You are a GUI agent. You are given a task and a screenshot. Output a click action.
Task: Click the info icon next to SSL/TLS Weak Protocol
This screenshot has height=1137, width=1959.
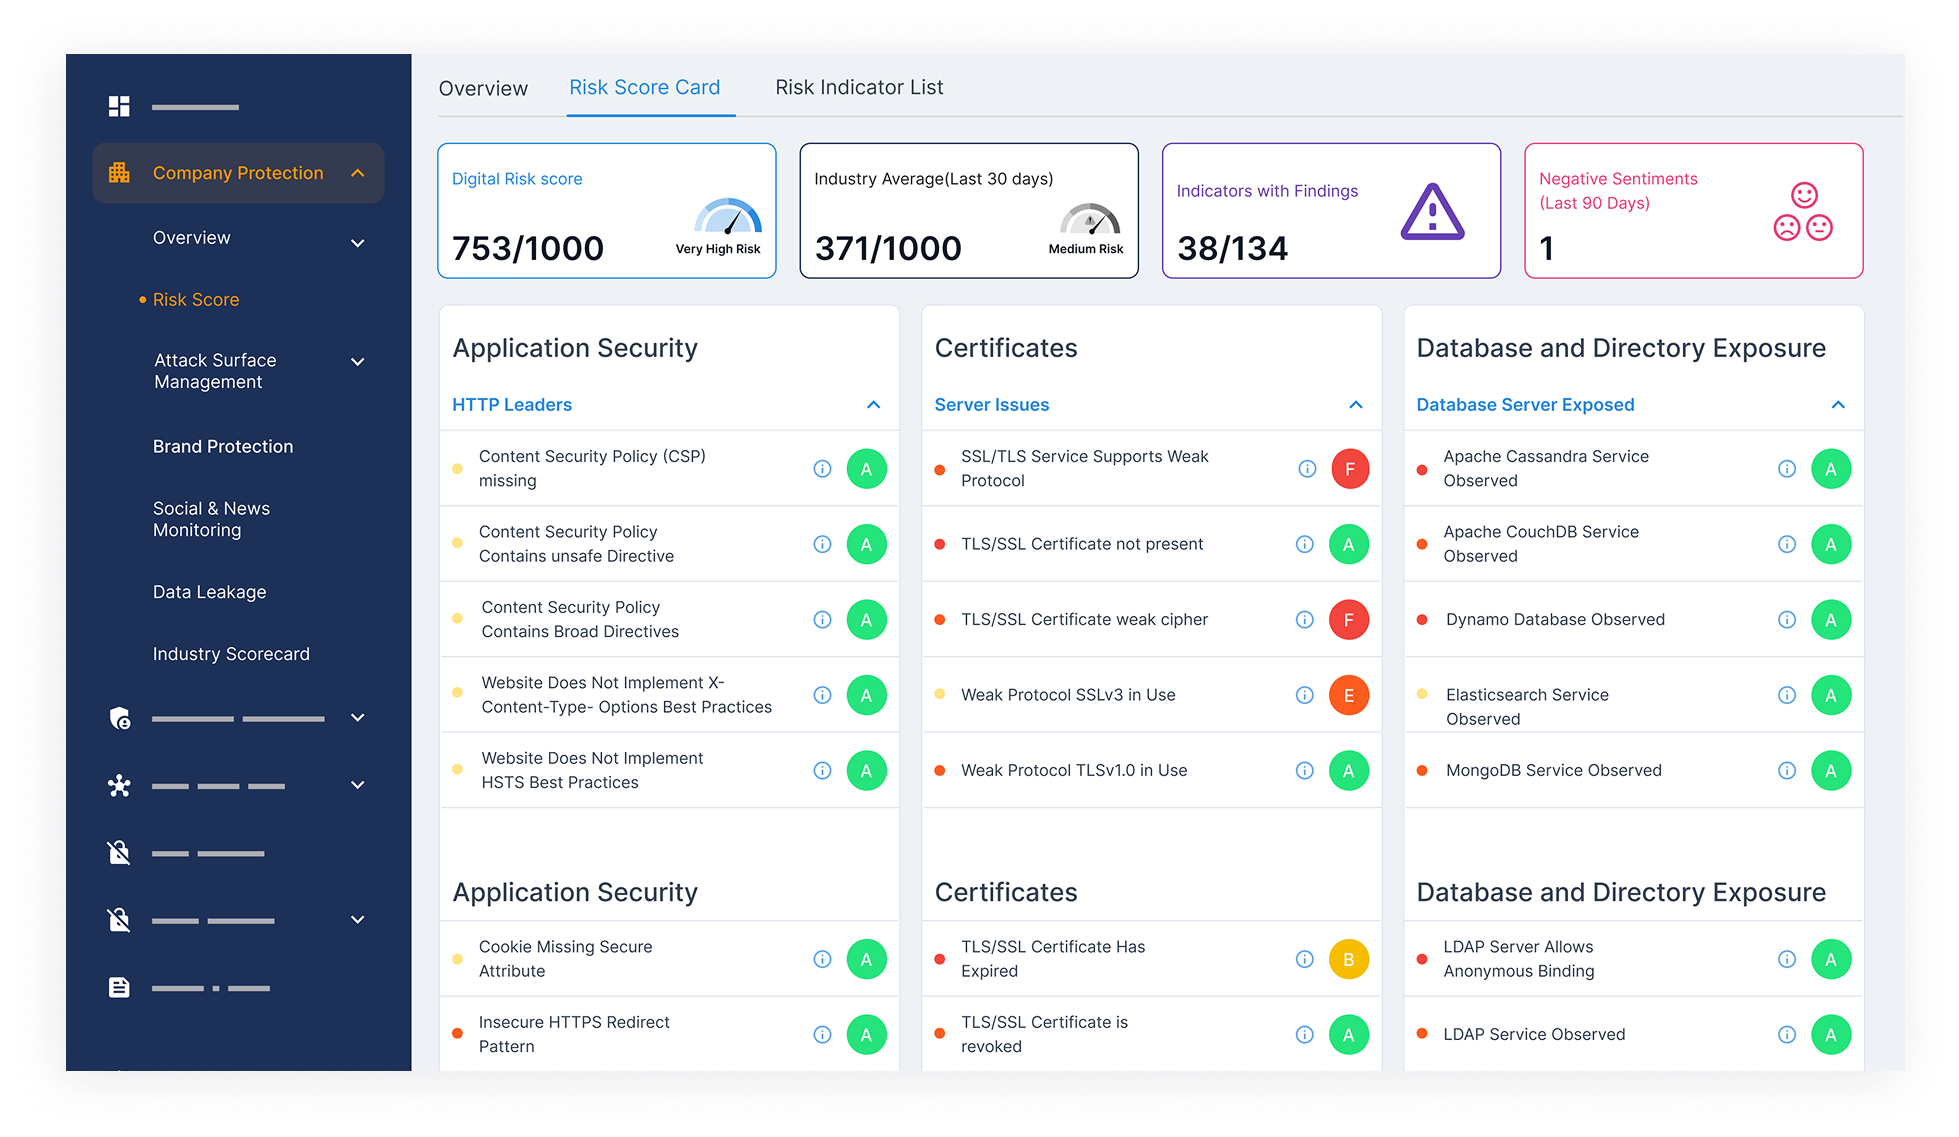[1306, 468]
